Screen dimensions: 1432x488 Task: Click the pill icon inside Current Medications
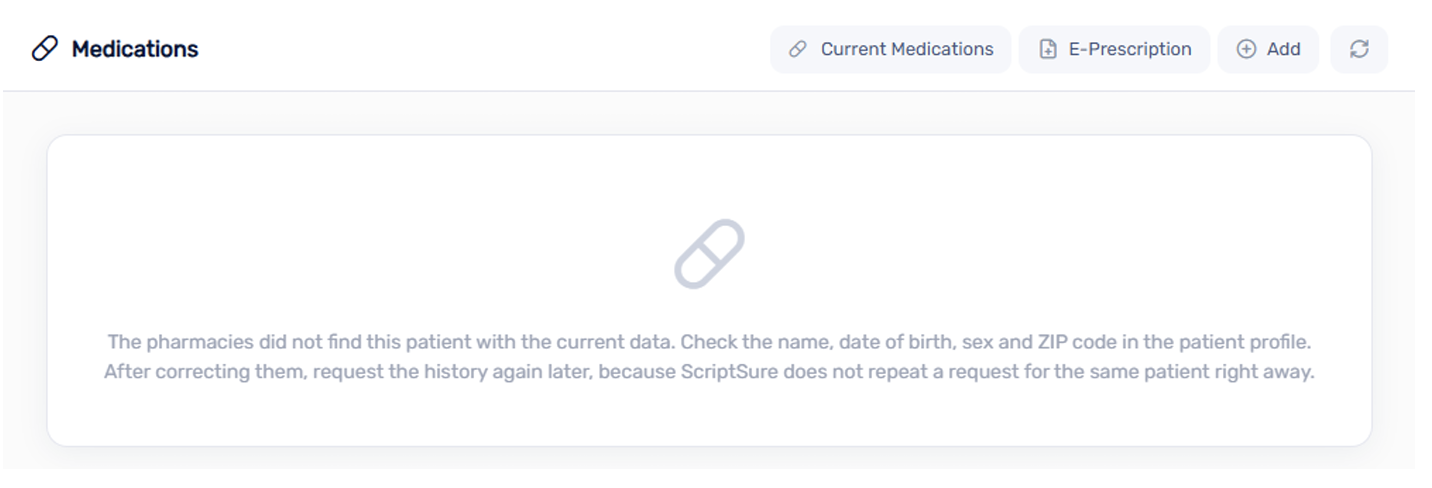point(797,49)
